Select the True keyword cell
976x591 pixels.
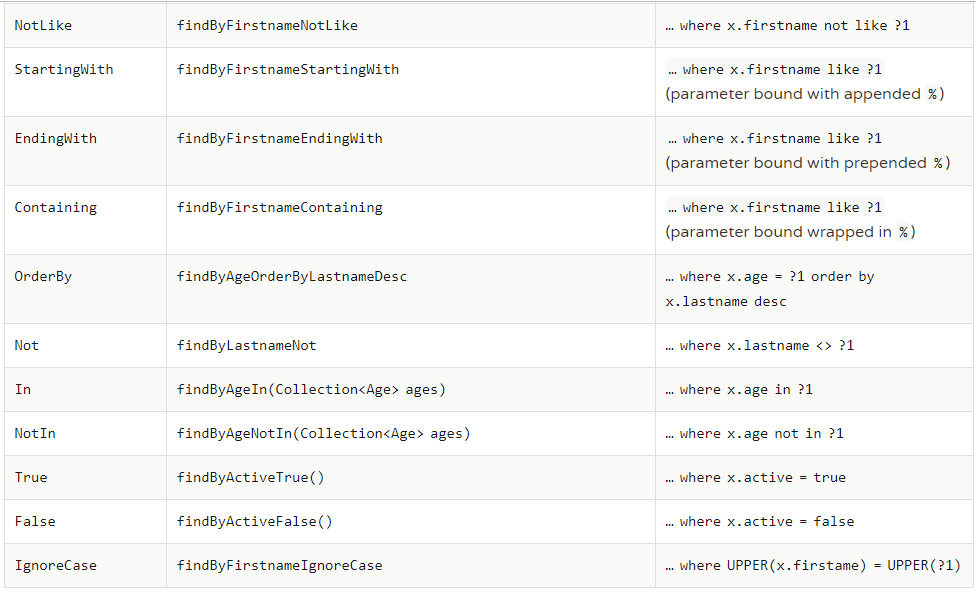tap(85, 478)
